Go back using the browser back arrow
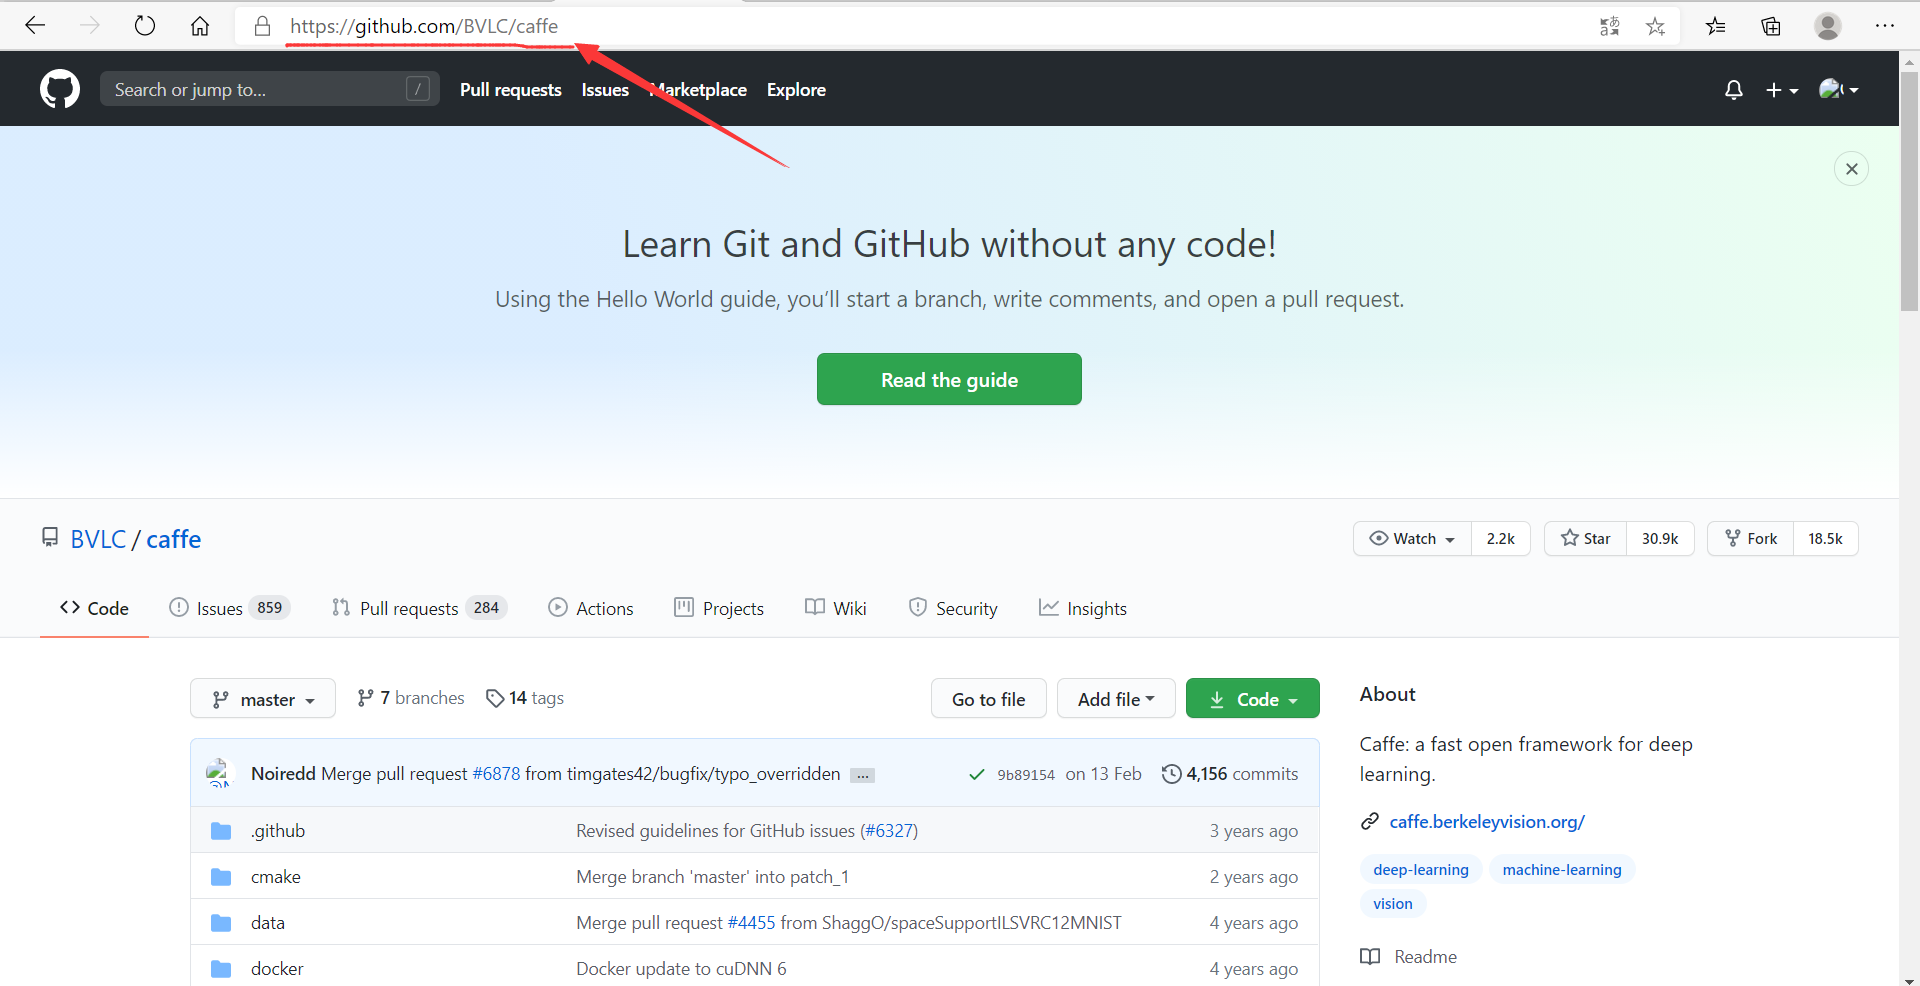Viewport: 1920px width, 986px height. [x=35, y=26]
